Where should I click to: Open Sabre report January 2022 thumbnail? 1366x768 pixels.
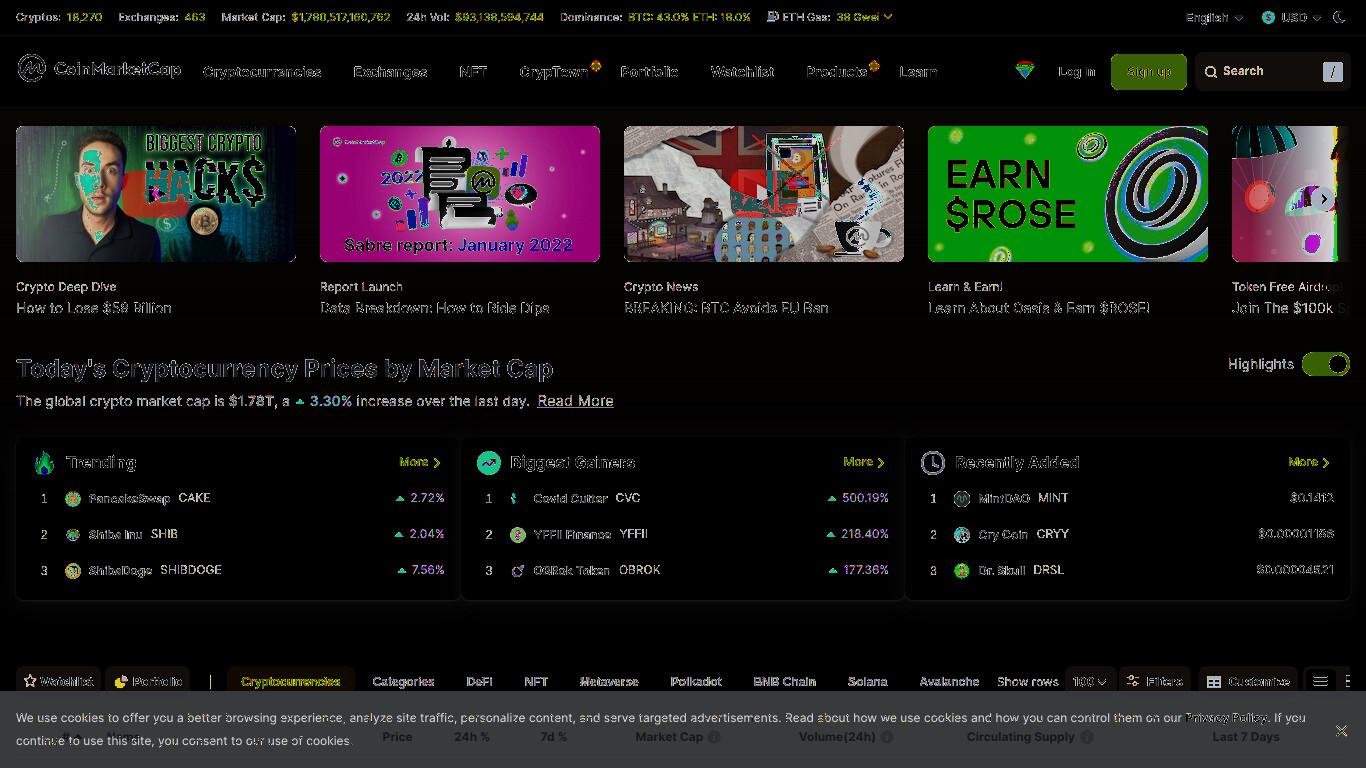pyautogui.click(x=460, y=194)
